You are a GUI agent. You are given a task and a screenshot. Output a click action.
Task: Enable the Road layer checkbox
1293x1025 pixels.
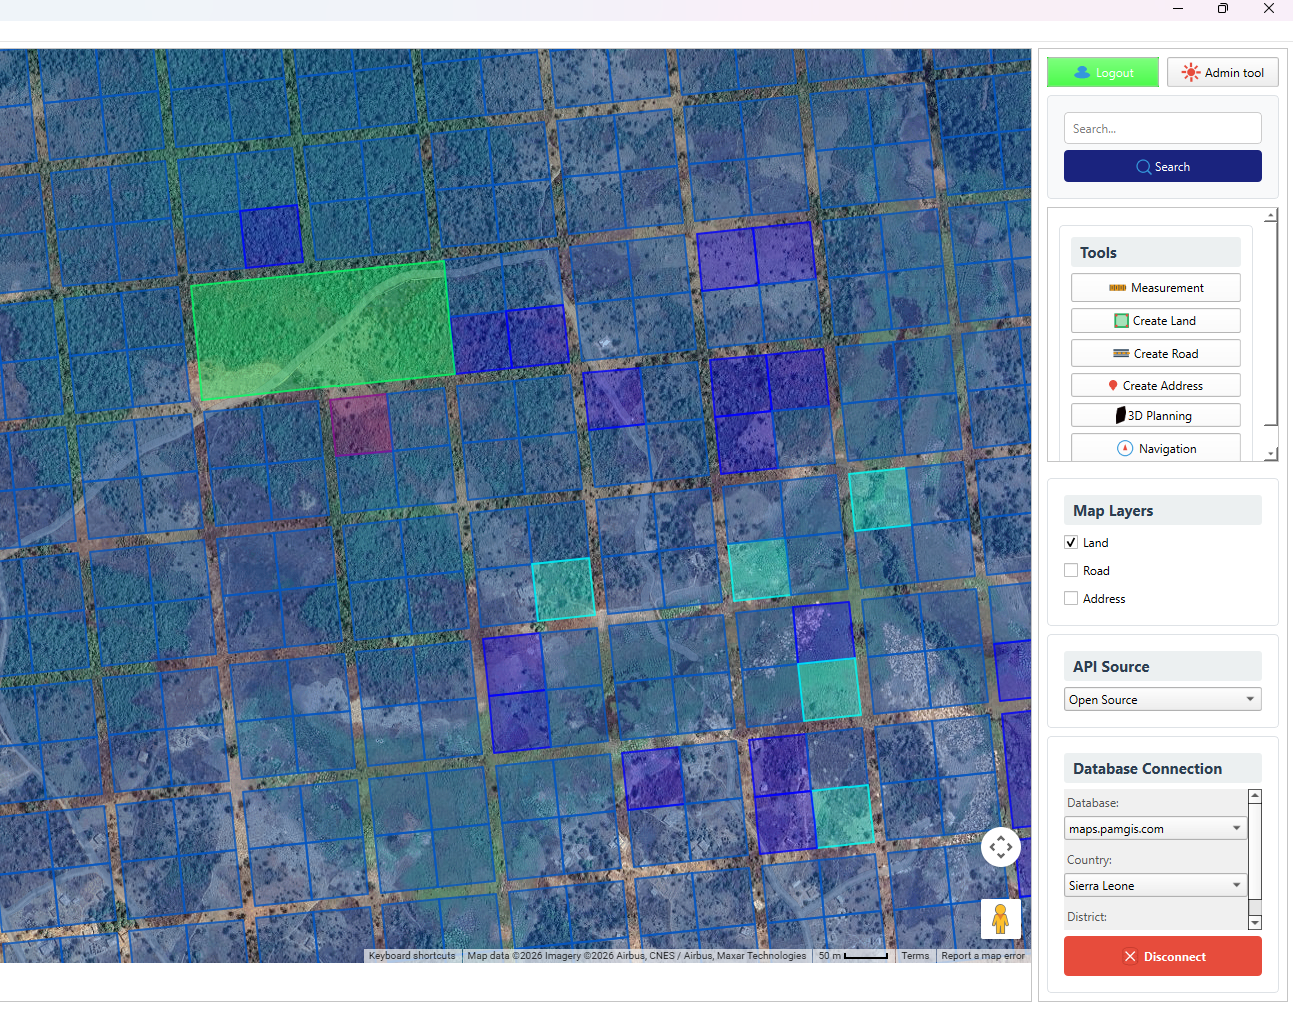pos(1071,571)
